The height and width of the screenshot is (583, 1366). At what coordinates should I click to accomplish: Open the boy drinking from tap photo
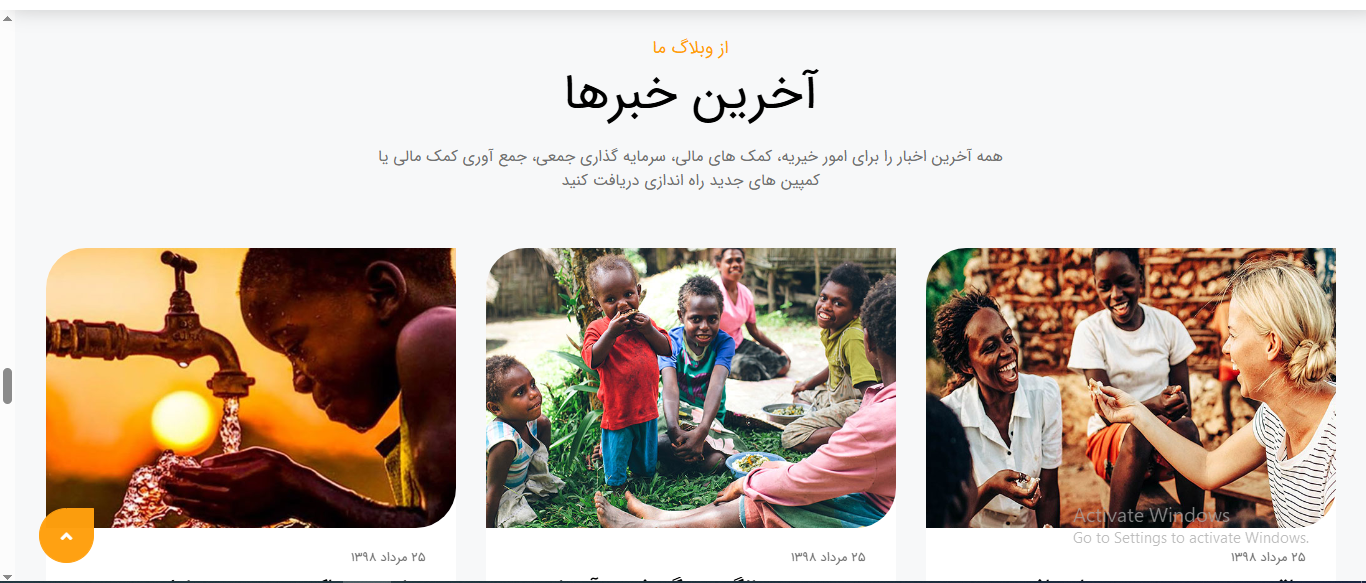click(251, 388)
